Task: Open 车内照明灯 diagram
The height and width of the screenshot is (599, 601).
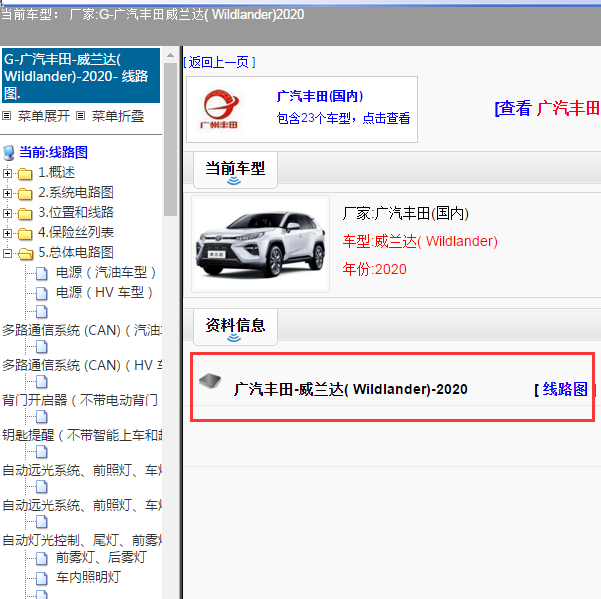Action: (x=89, y=577)
